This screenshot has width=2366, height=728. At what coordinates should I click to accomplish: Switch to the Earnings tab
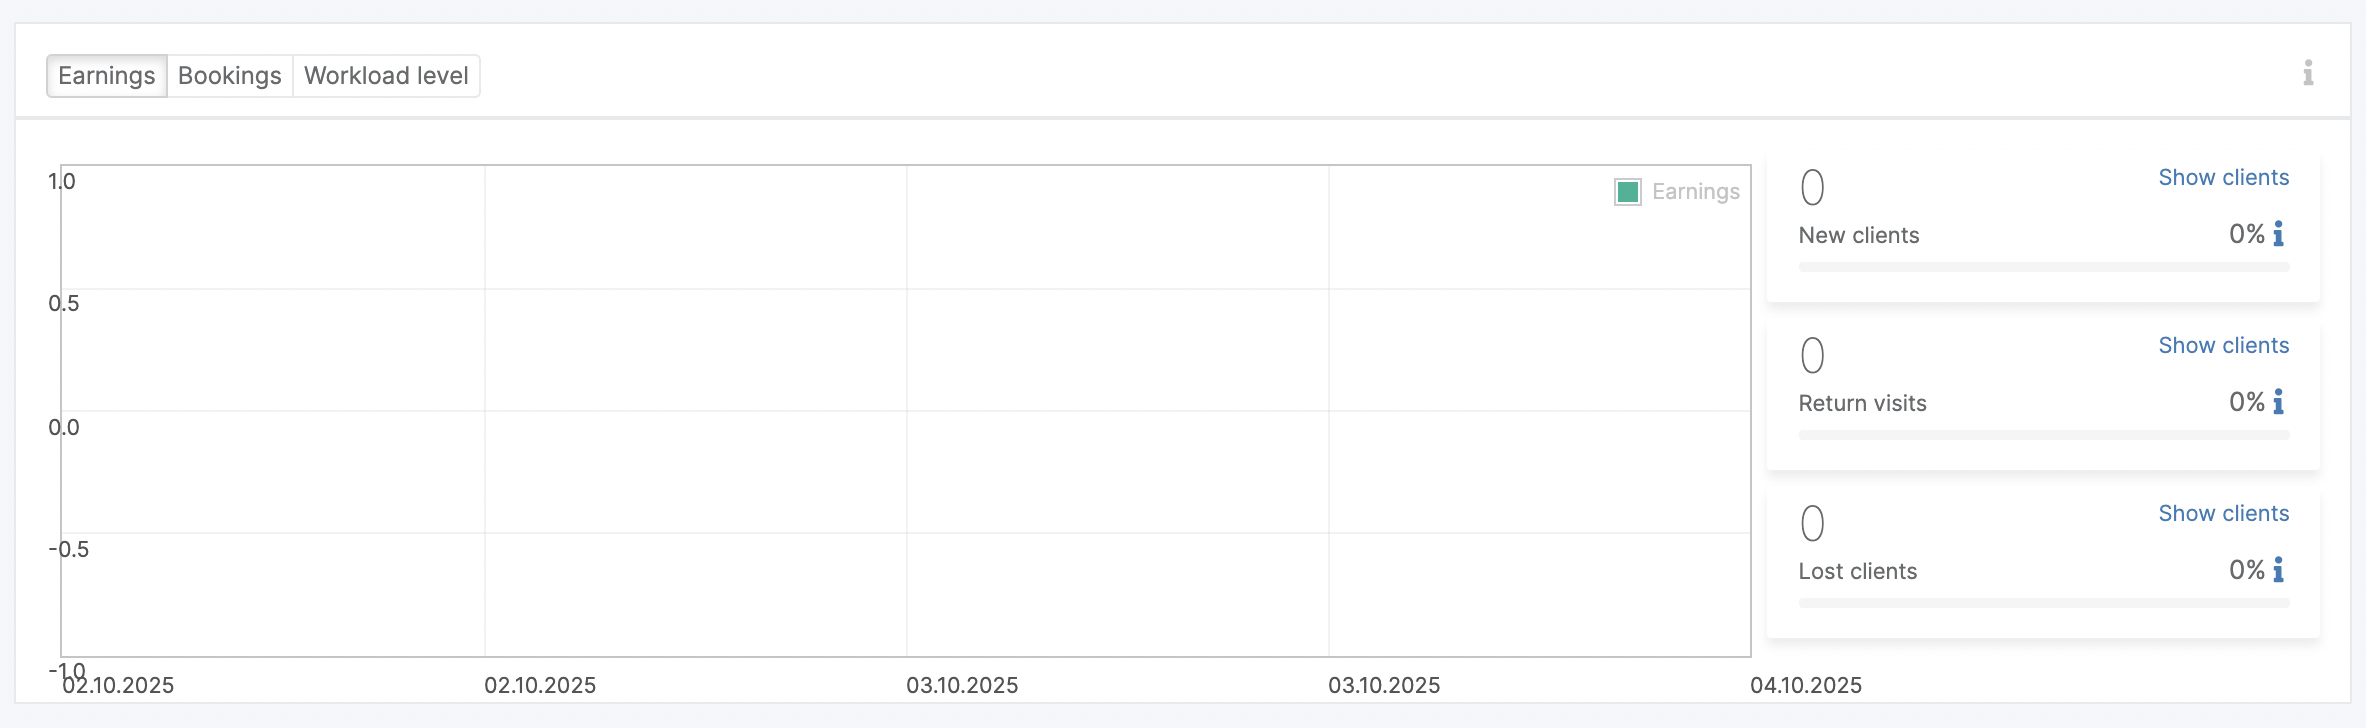click(x=107, y=76)
